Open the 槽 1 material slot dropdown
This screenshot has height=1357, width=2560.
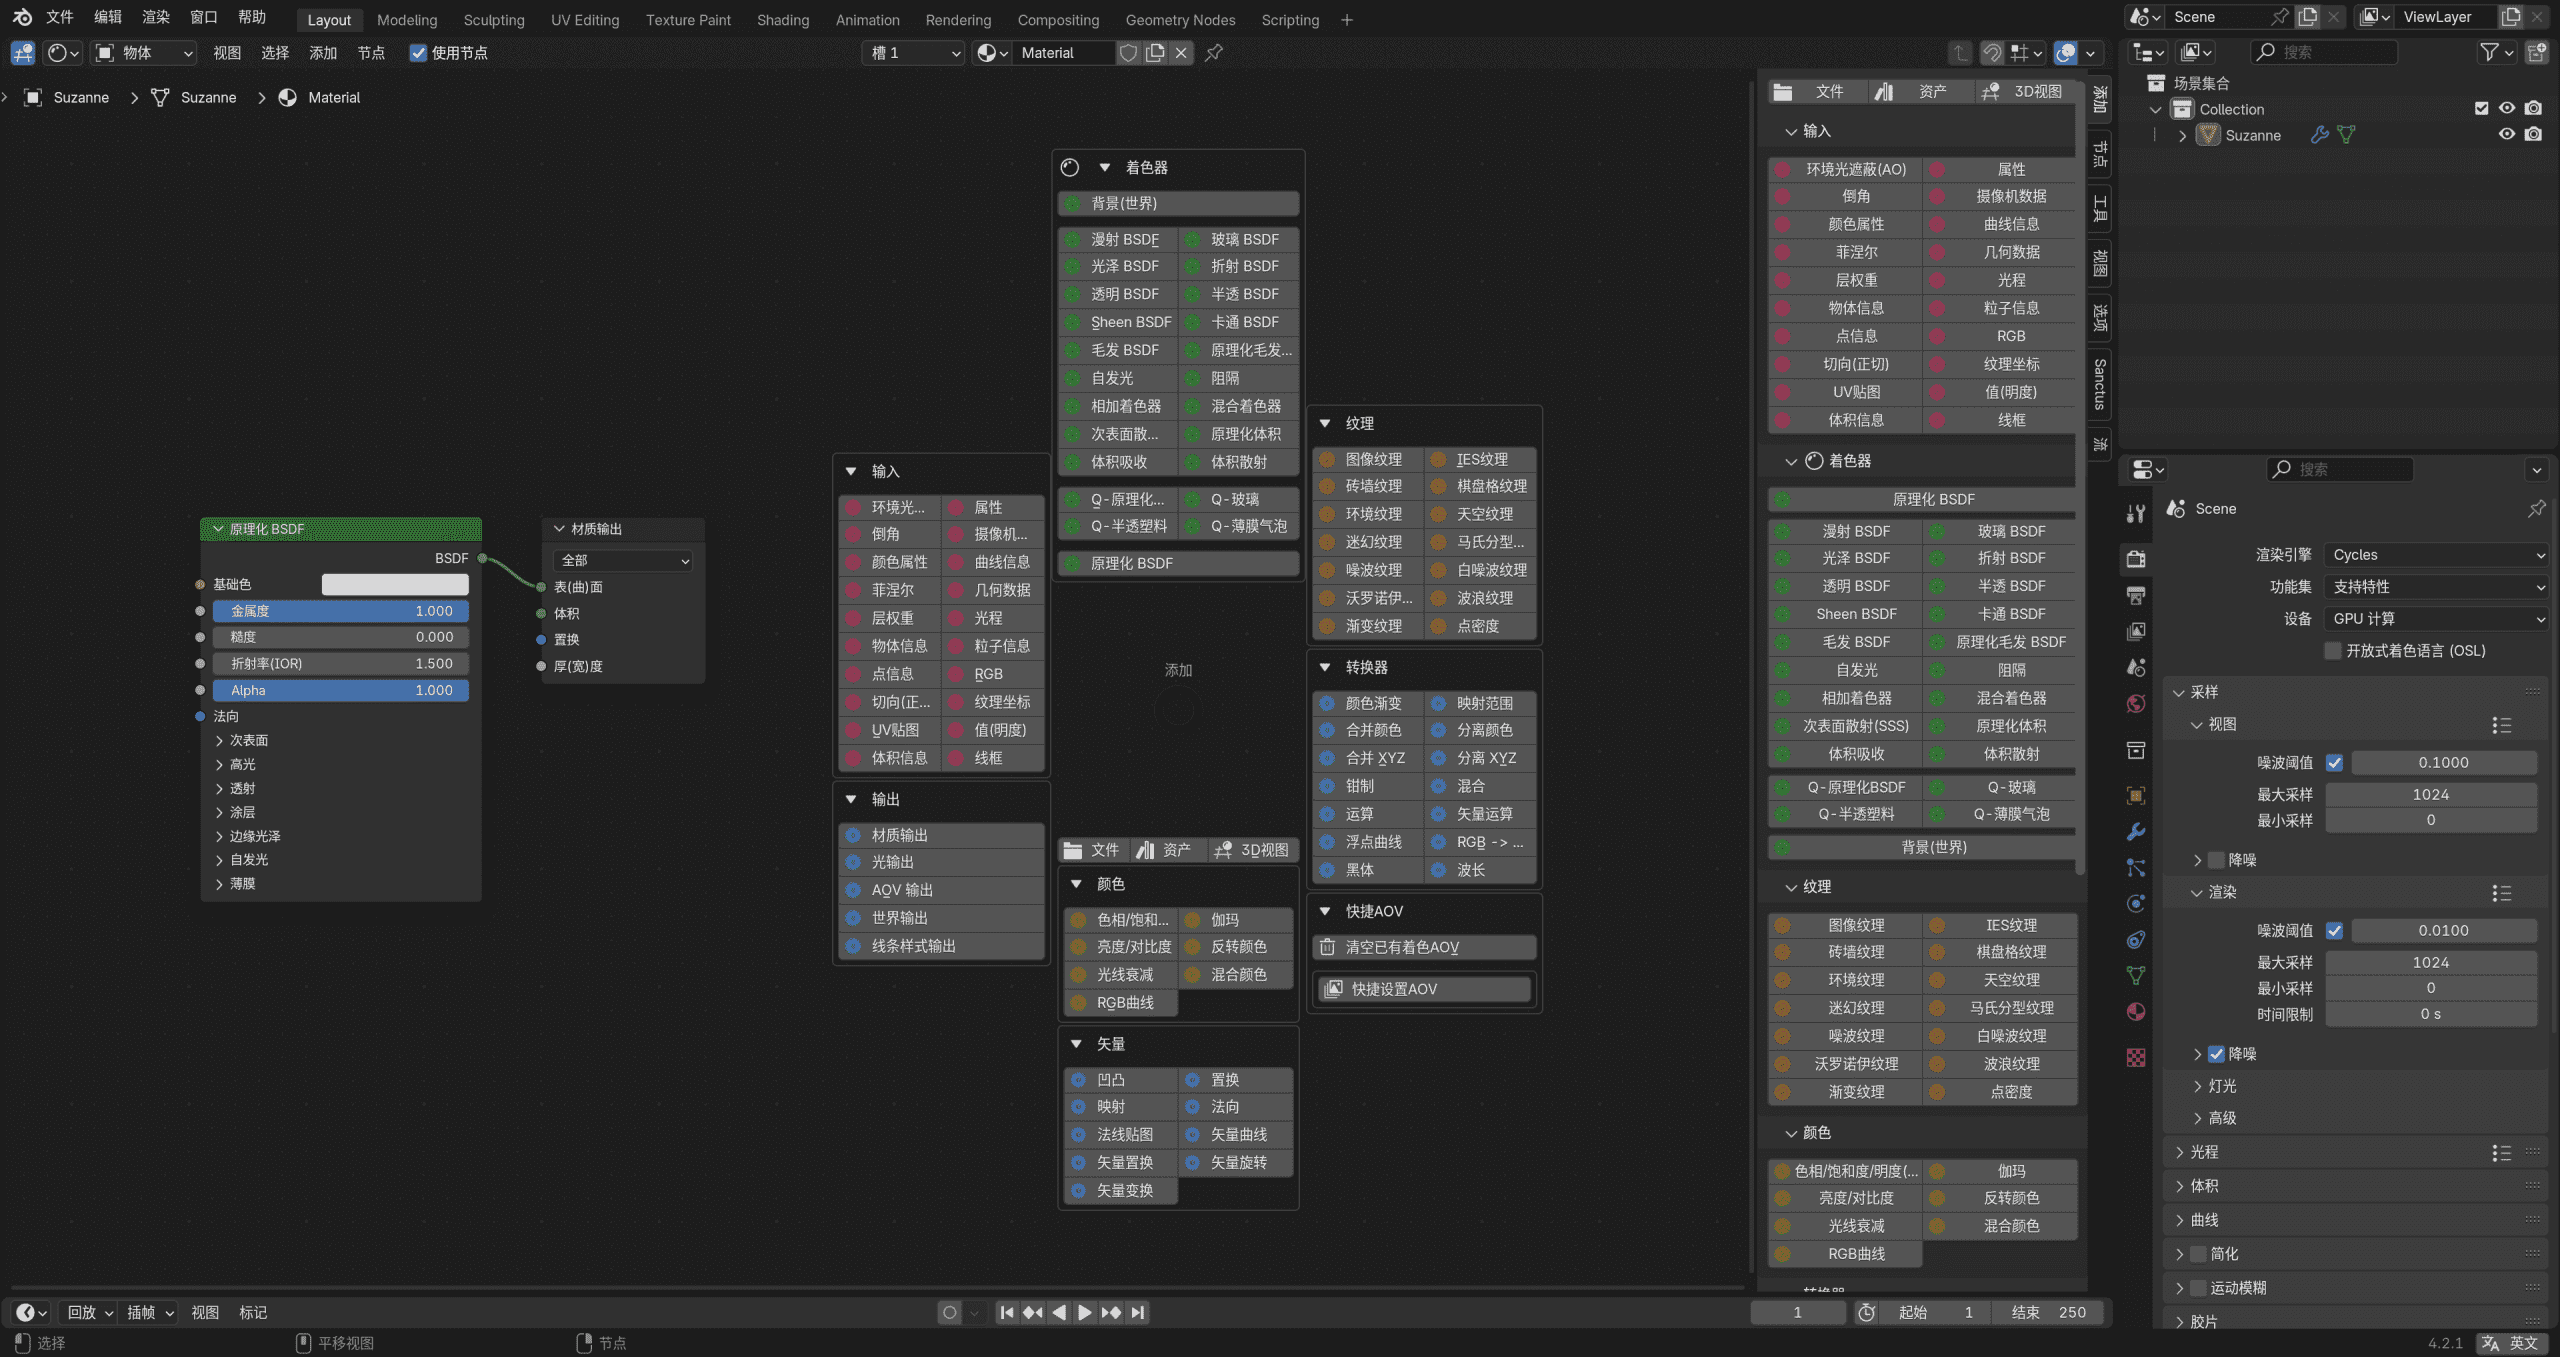(914, 53)
